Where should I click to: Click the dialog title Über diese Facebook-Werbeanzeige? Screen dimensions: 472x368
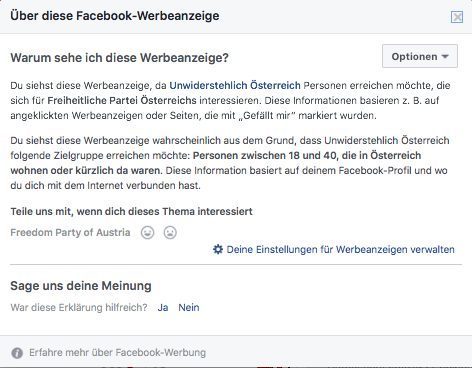point(115,16)
